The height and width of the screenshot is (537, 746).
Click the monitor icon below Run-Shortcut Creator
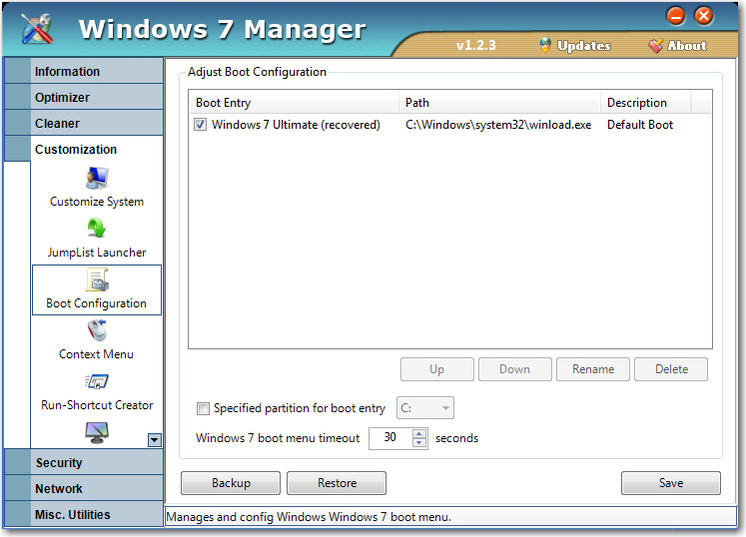point(97,432)
